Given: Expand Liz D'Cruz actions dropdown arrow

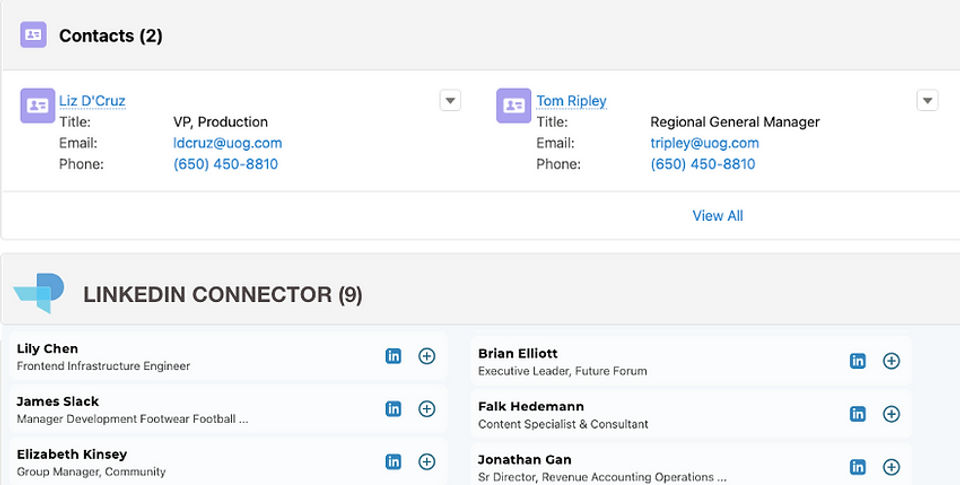Looking at the screenshot, I should [x=450, y=100].
